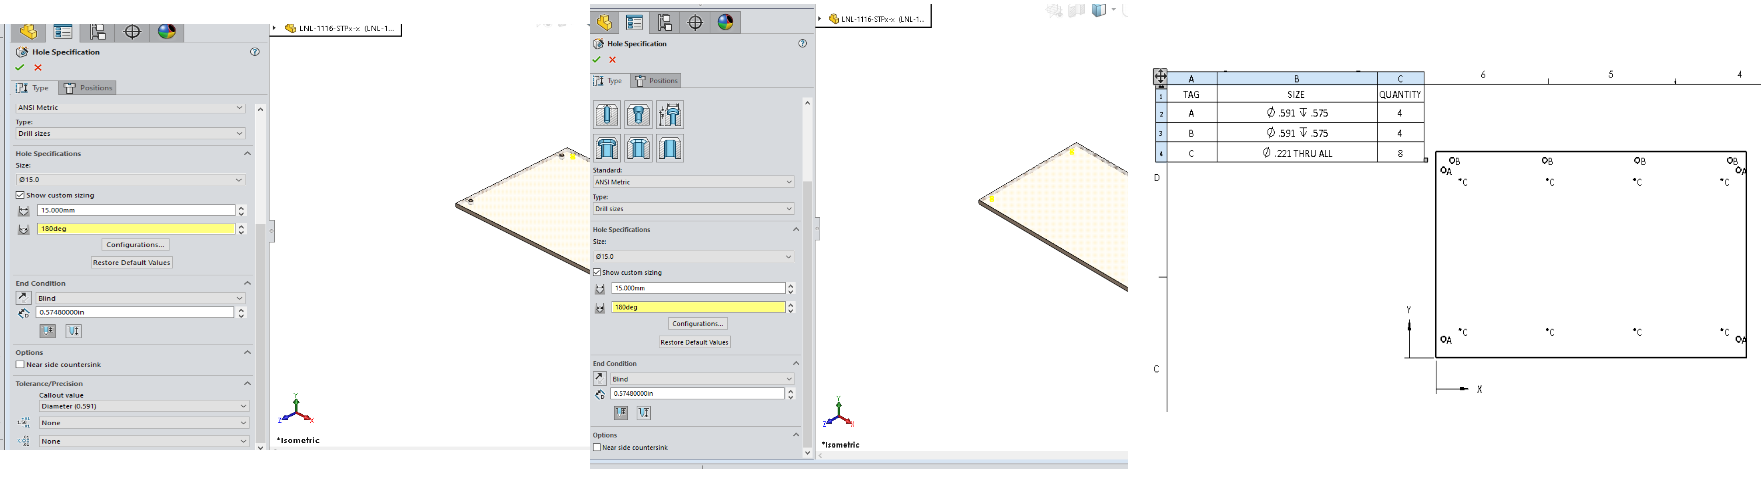The image size is (1761, 494).
Task: Switch to Type tab in middle panel
Action: (609, 81)
